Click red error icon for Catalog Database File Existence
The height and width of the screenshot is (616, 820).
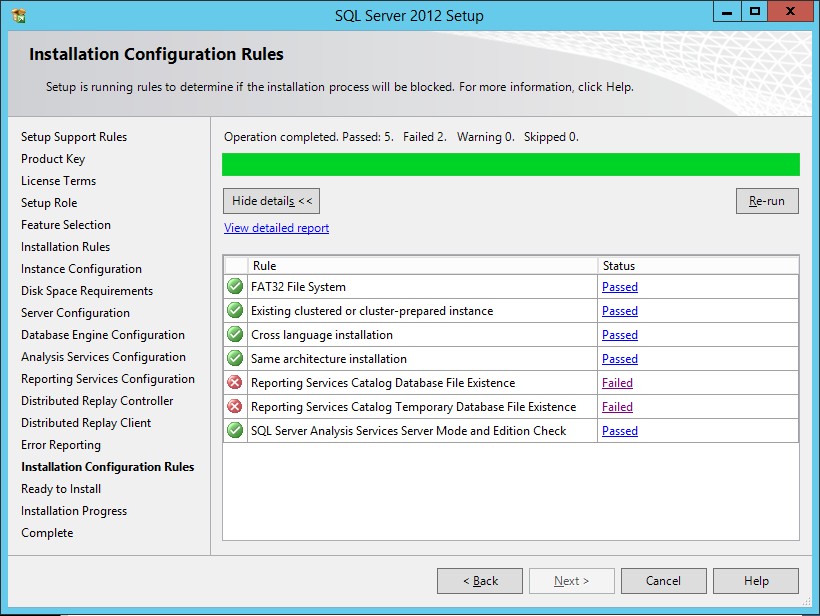pos(235,383)
